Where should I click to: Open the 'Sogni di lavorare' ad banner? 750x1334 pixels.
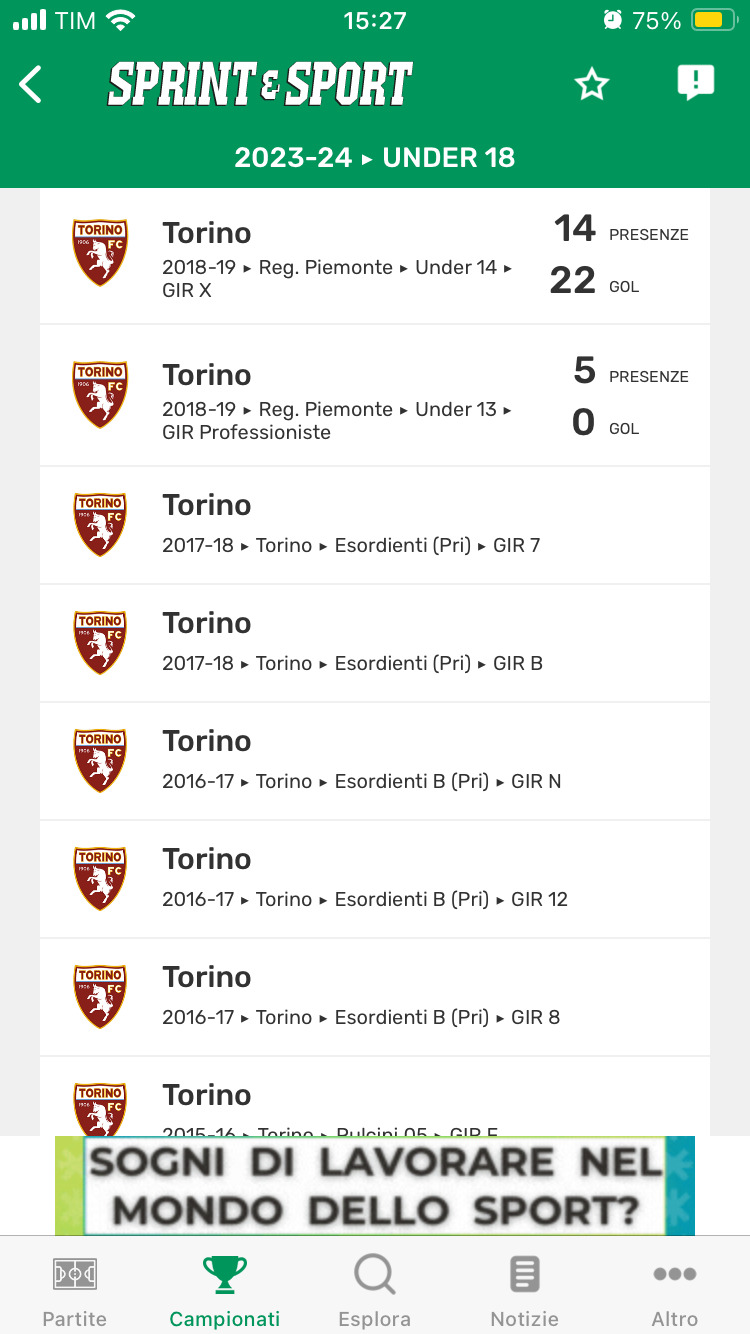(x=375, y=1185)
